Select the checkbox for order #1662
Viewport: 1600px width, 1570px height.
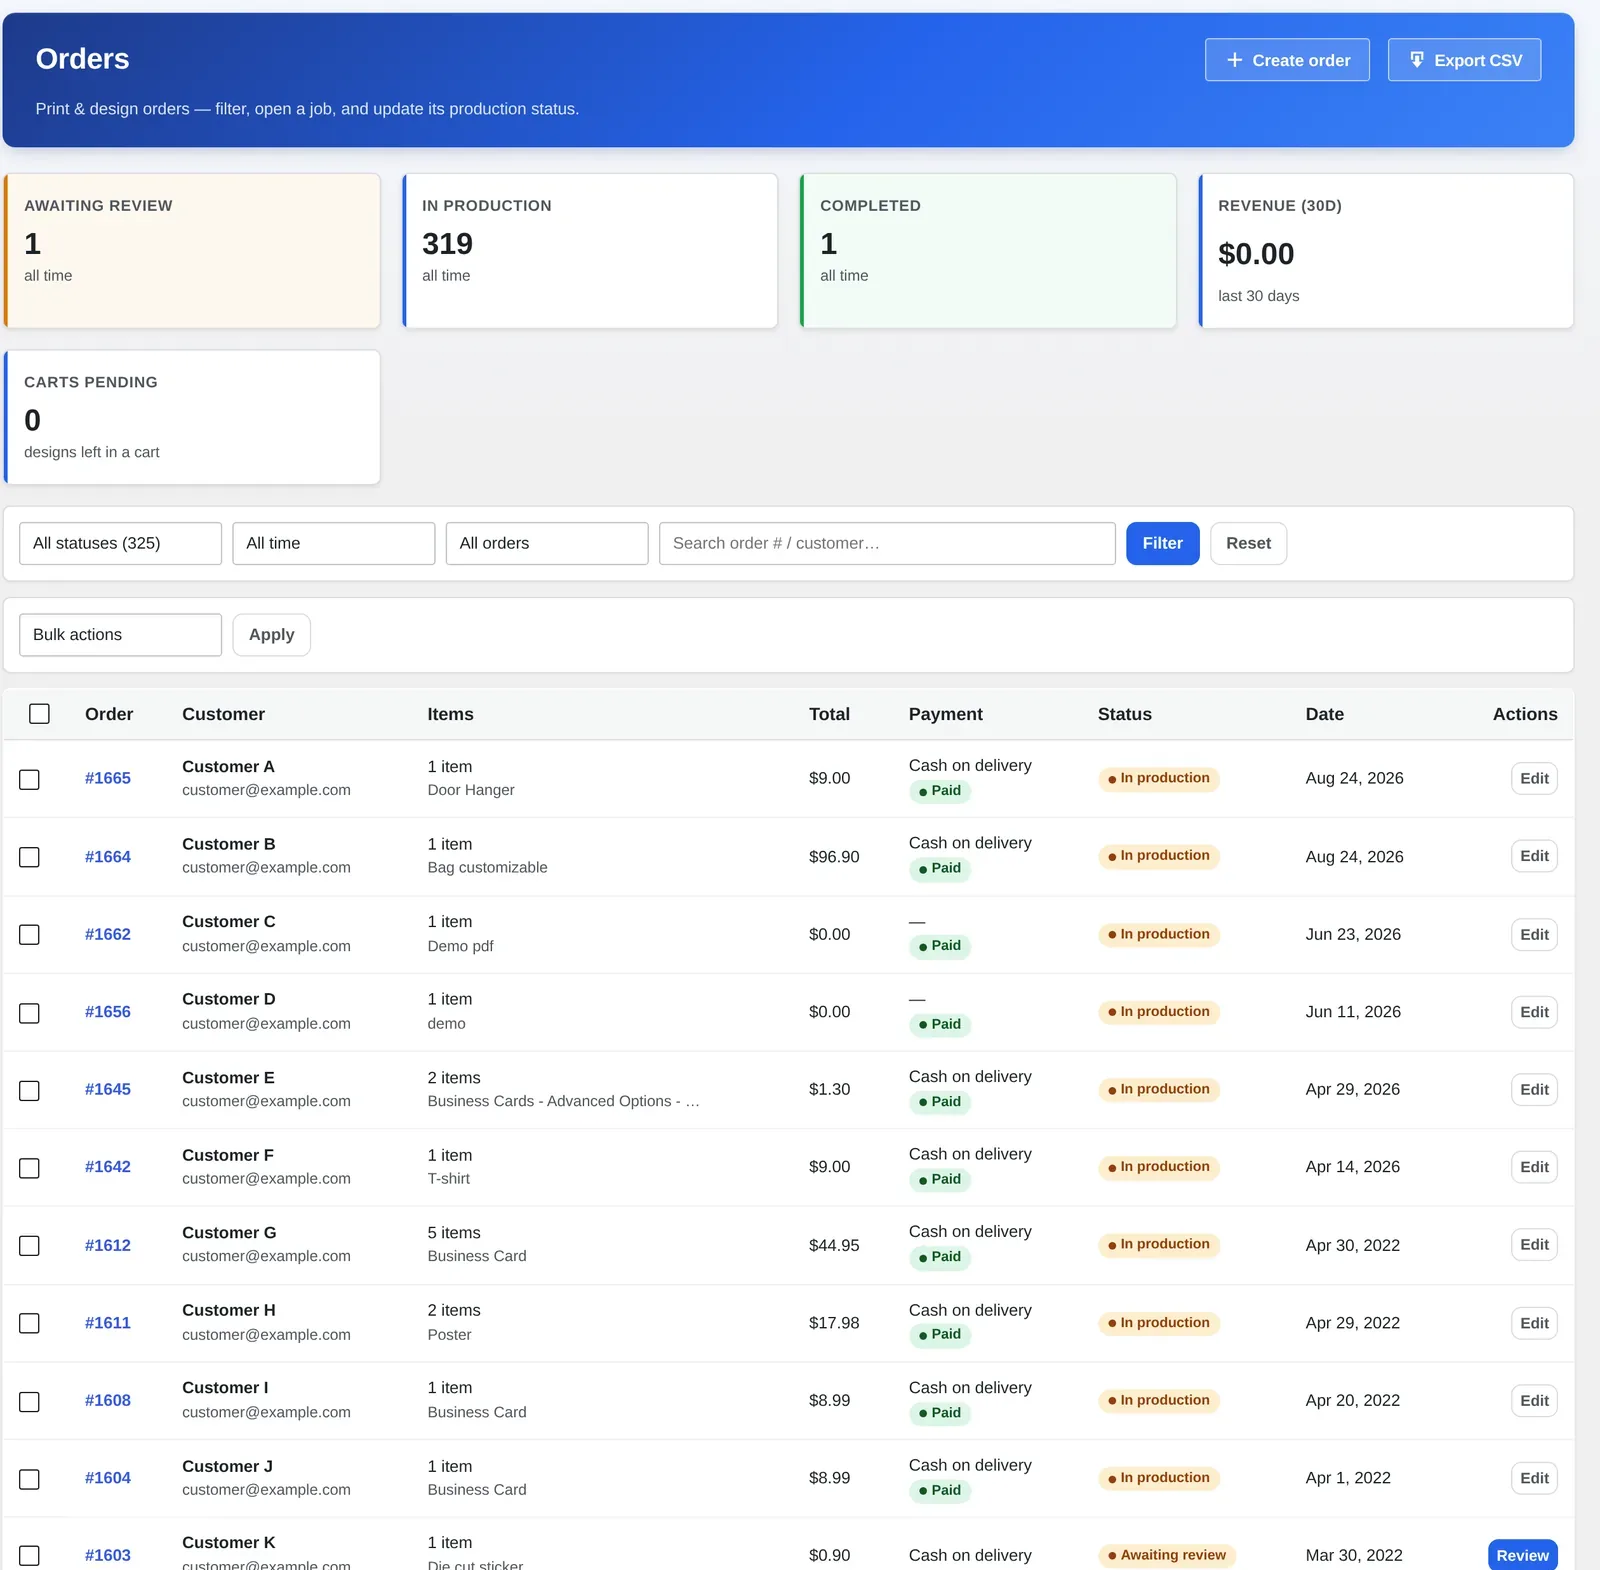(30, 935)
